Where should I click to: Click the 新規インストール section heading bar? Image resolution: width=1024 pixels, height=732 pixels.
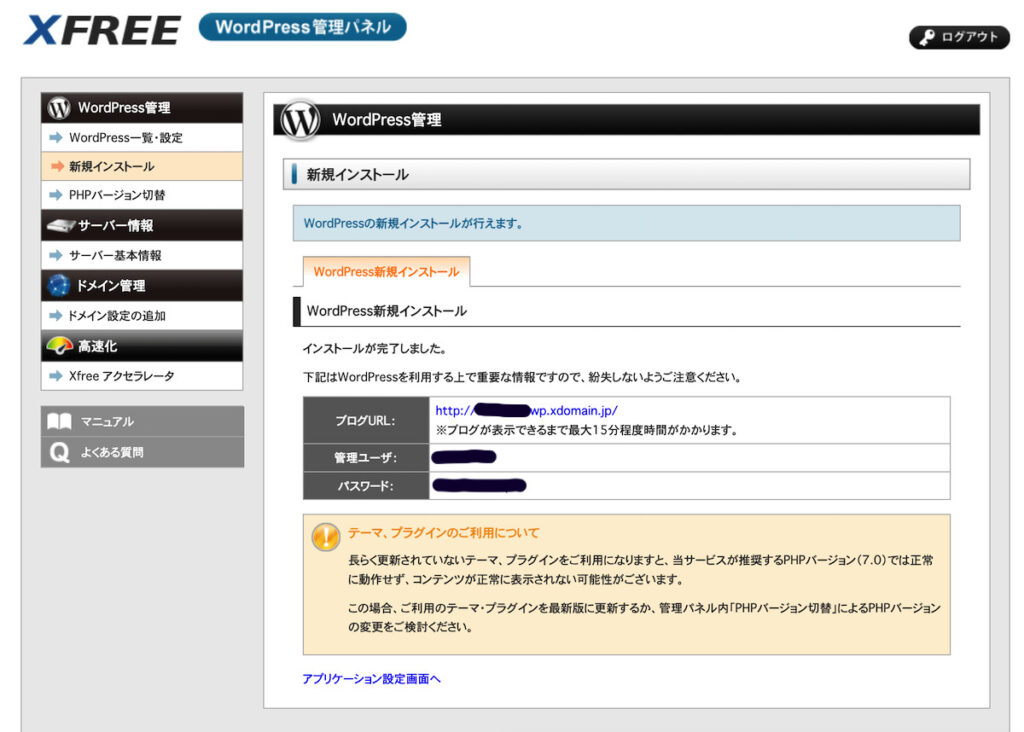click(626, 174)
